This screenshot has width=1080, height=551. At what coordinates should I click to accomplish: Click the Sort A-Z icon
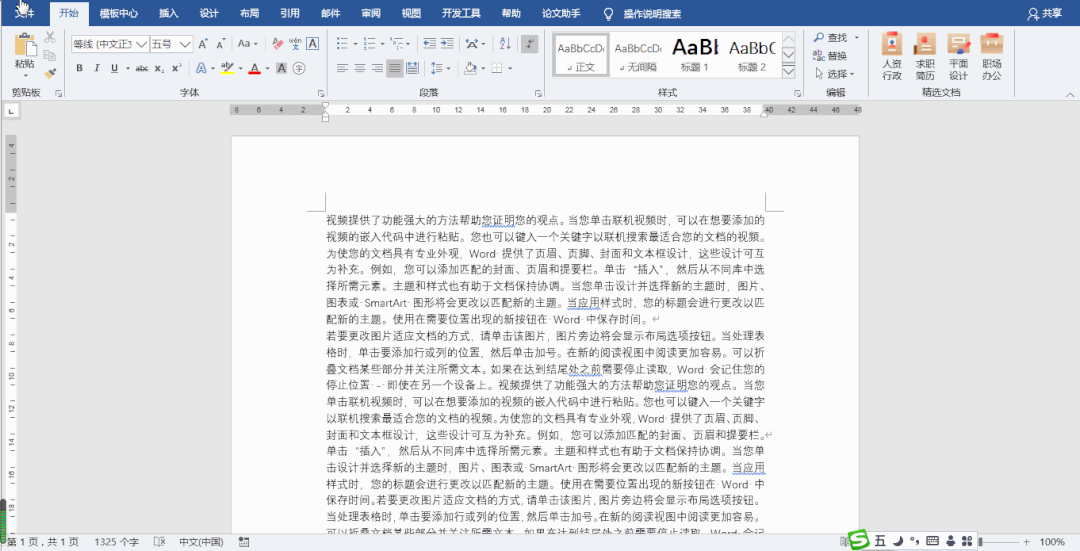click(505, 44)
